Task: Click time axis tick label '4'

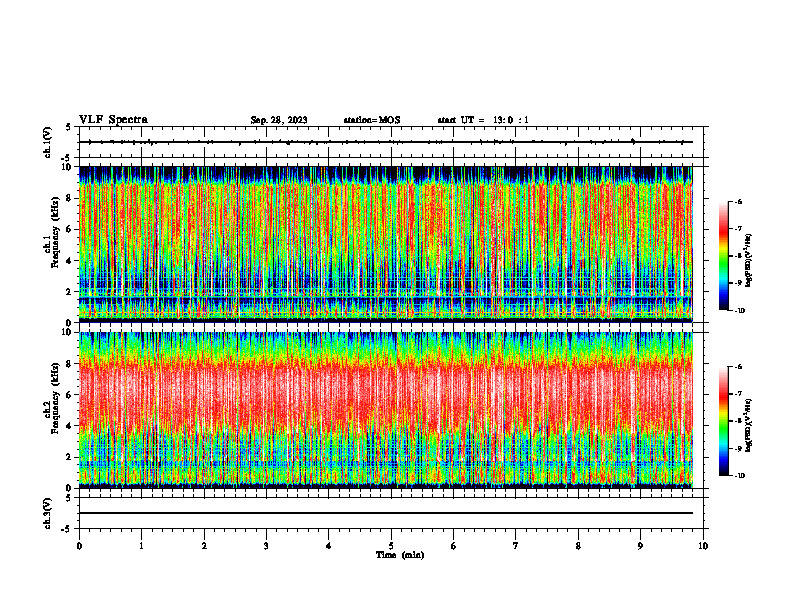Action: pos(329,546)
